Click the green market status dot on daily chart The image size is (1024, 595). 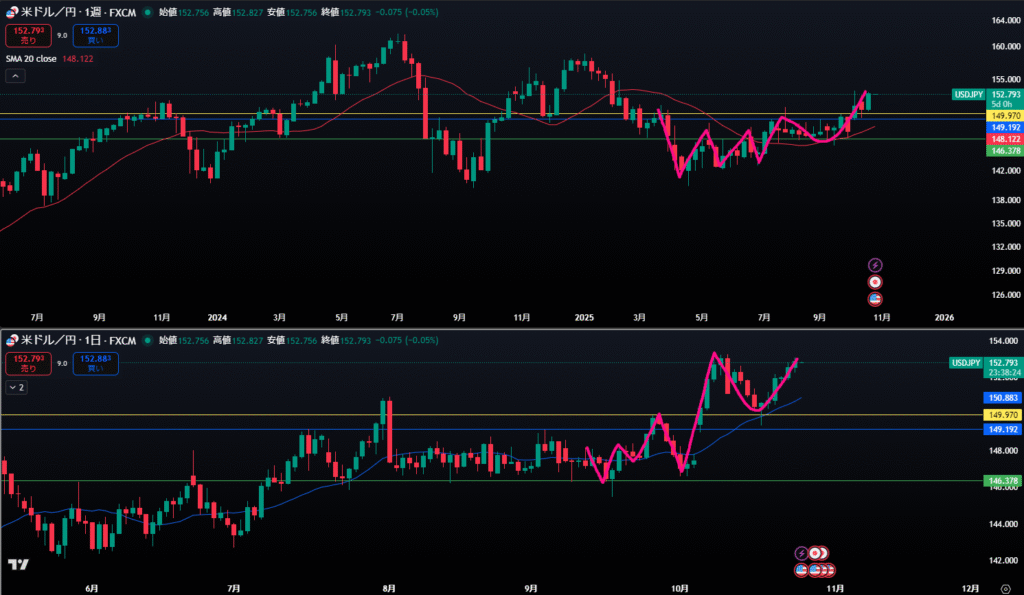click(148, 340)
